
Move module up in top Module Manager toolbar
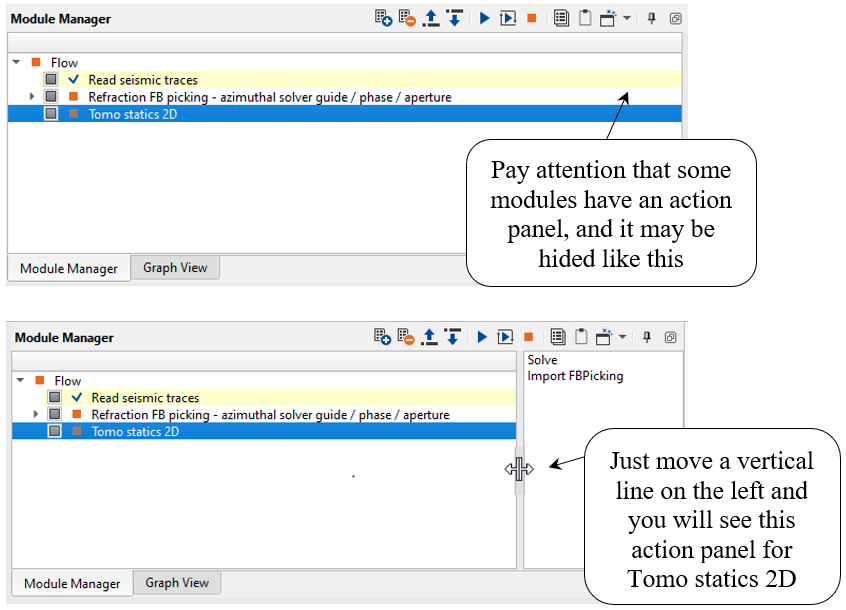click(431, 19)
